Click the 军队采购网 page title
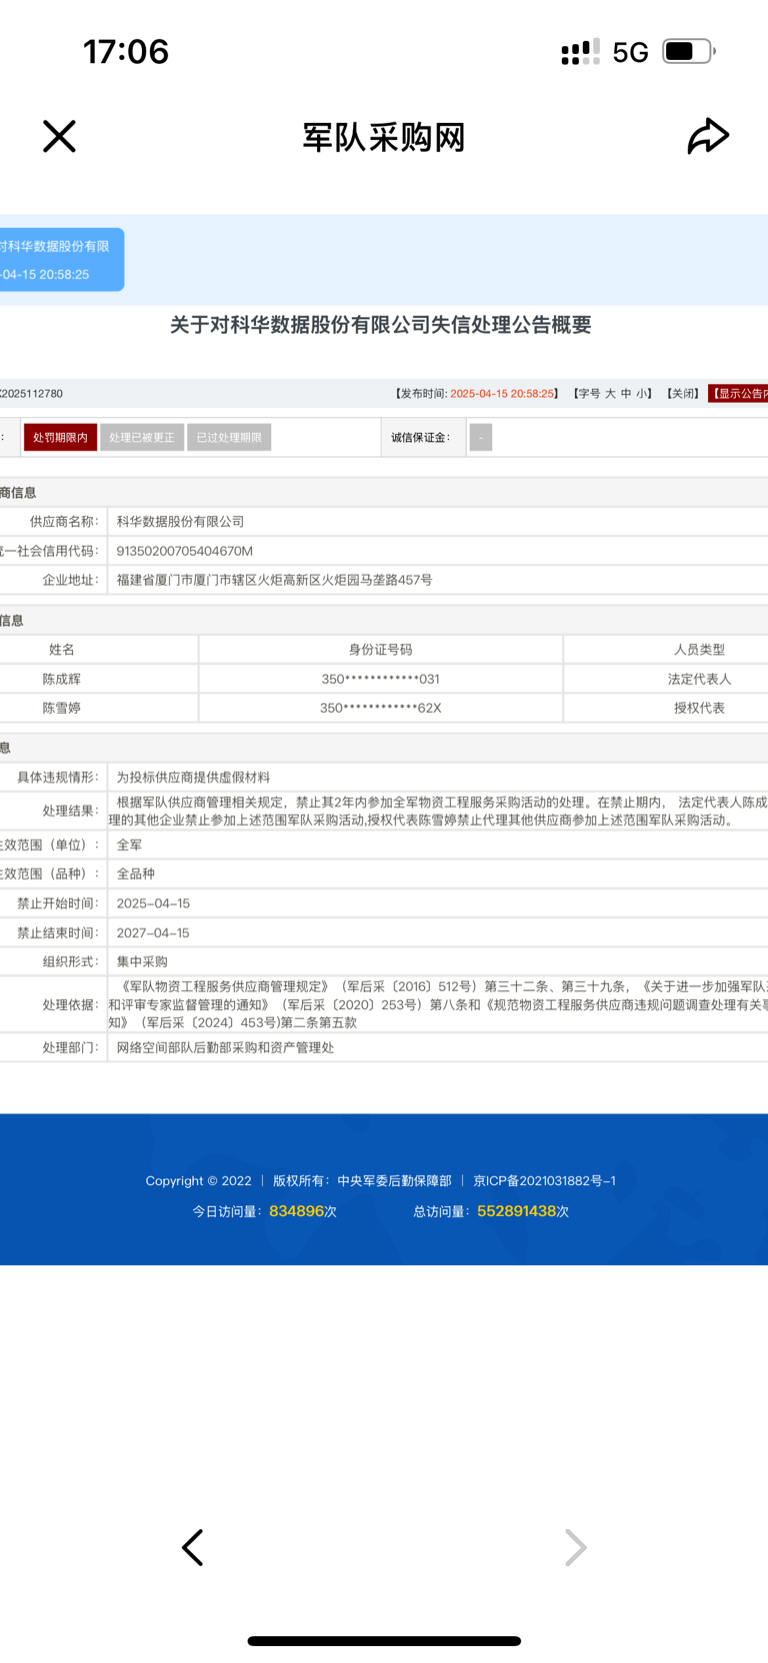768x1663 pixels. pos(384,137)
